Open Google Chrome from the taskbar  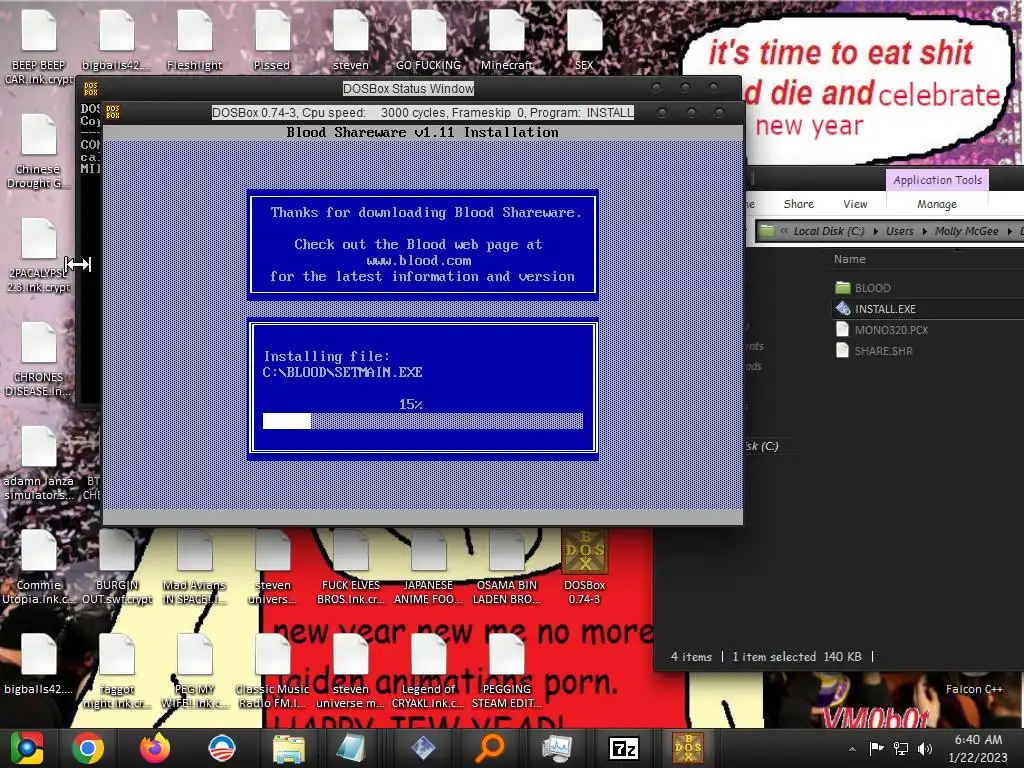tap(88, 748)
